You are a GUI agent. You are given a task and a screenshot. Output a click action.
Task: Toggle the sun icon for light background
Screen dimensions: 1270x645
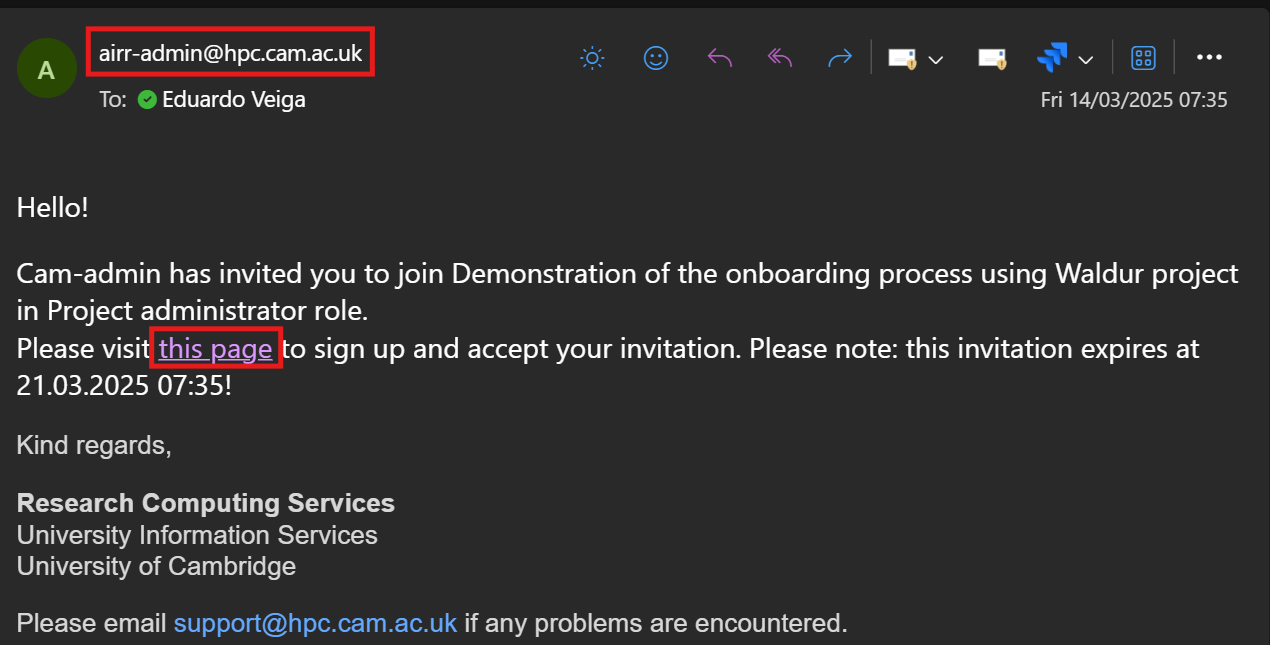[x=592, y=58]
